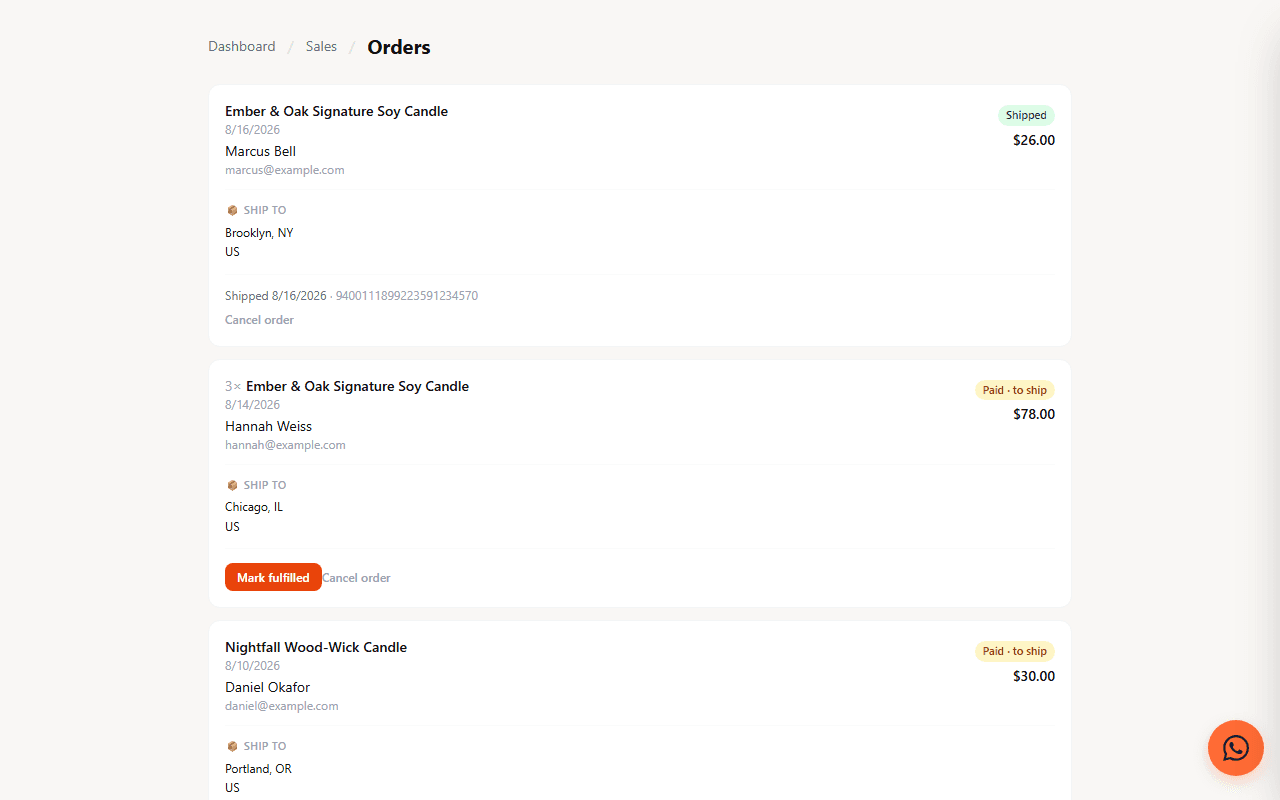This screenshot has height=800, width=1280.
Task: Cancel order for Hannah Weiss
Action: point(356,578)
